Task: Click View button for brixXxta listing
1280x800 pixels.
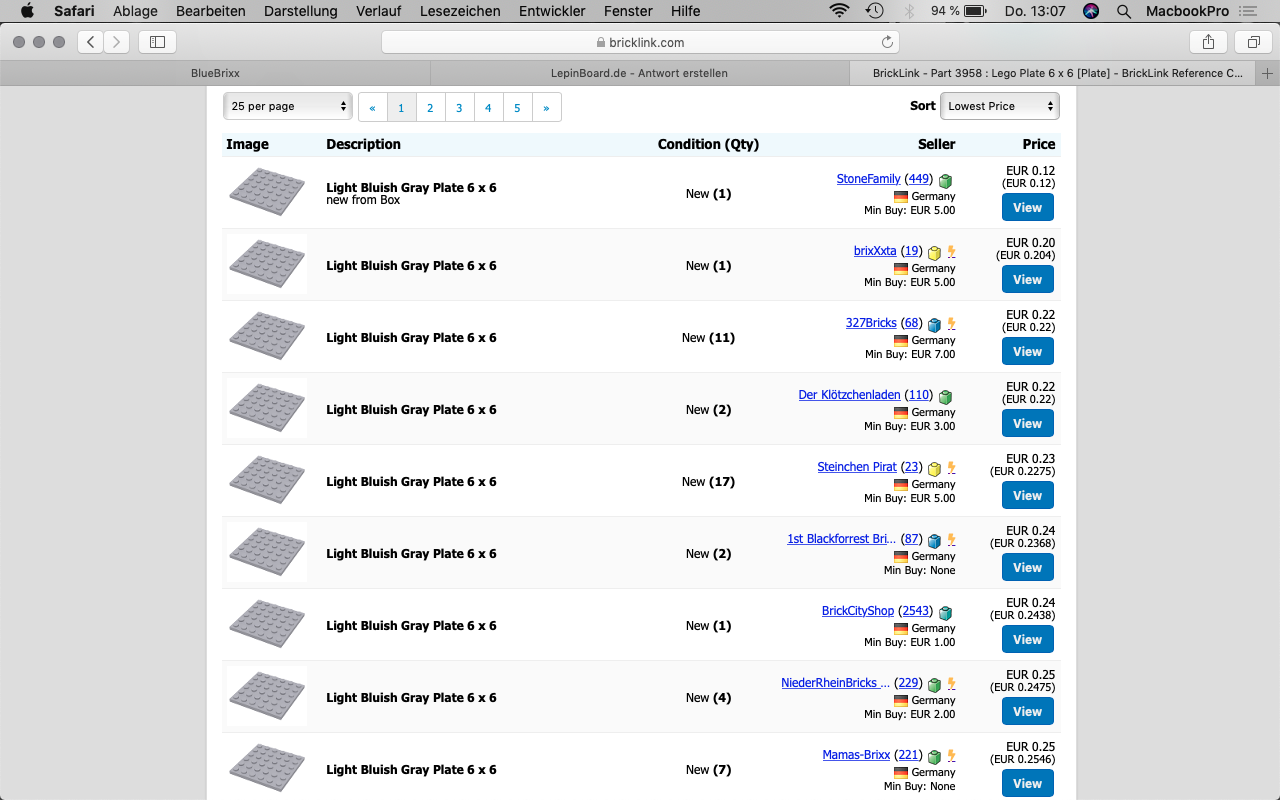Action: 1027,280
